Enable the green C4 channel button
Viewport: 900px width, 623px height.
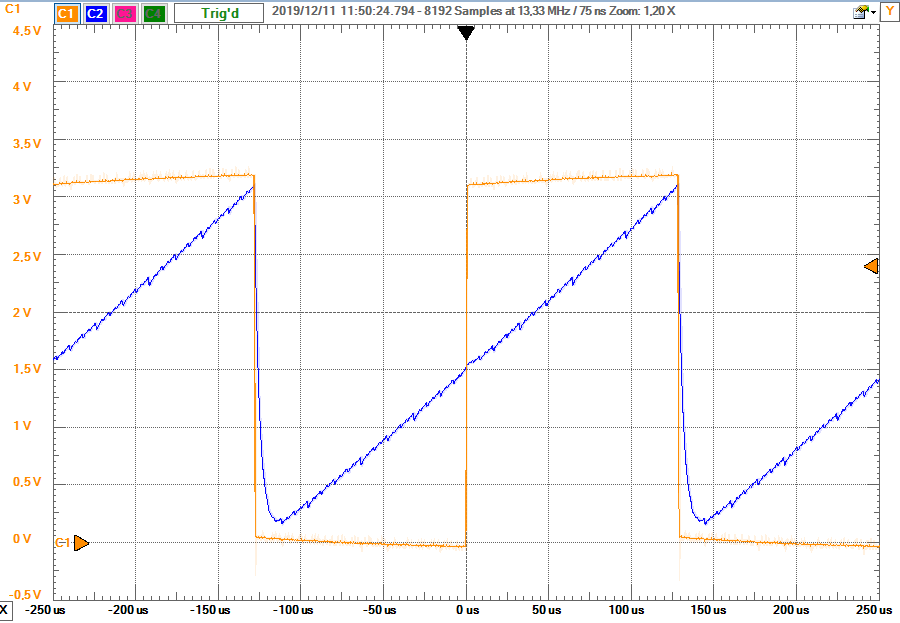(154, 14)
